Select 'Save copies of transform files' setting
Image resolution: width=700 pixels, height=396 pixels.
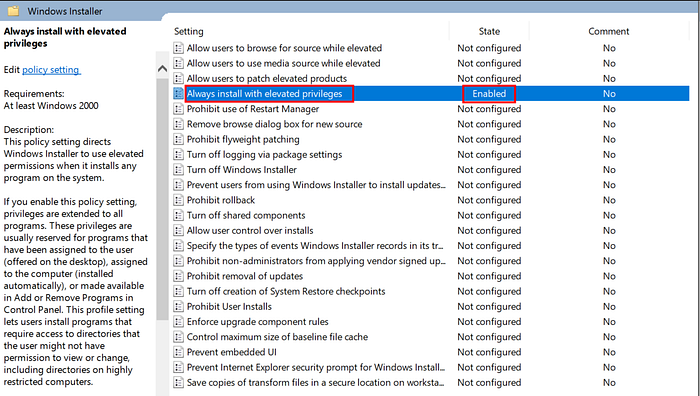315,382
